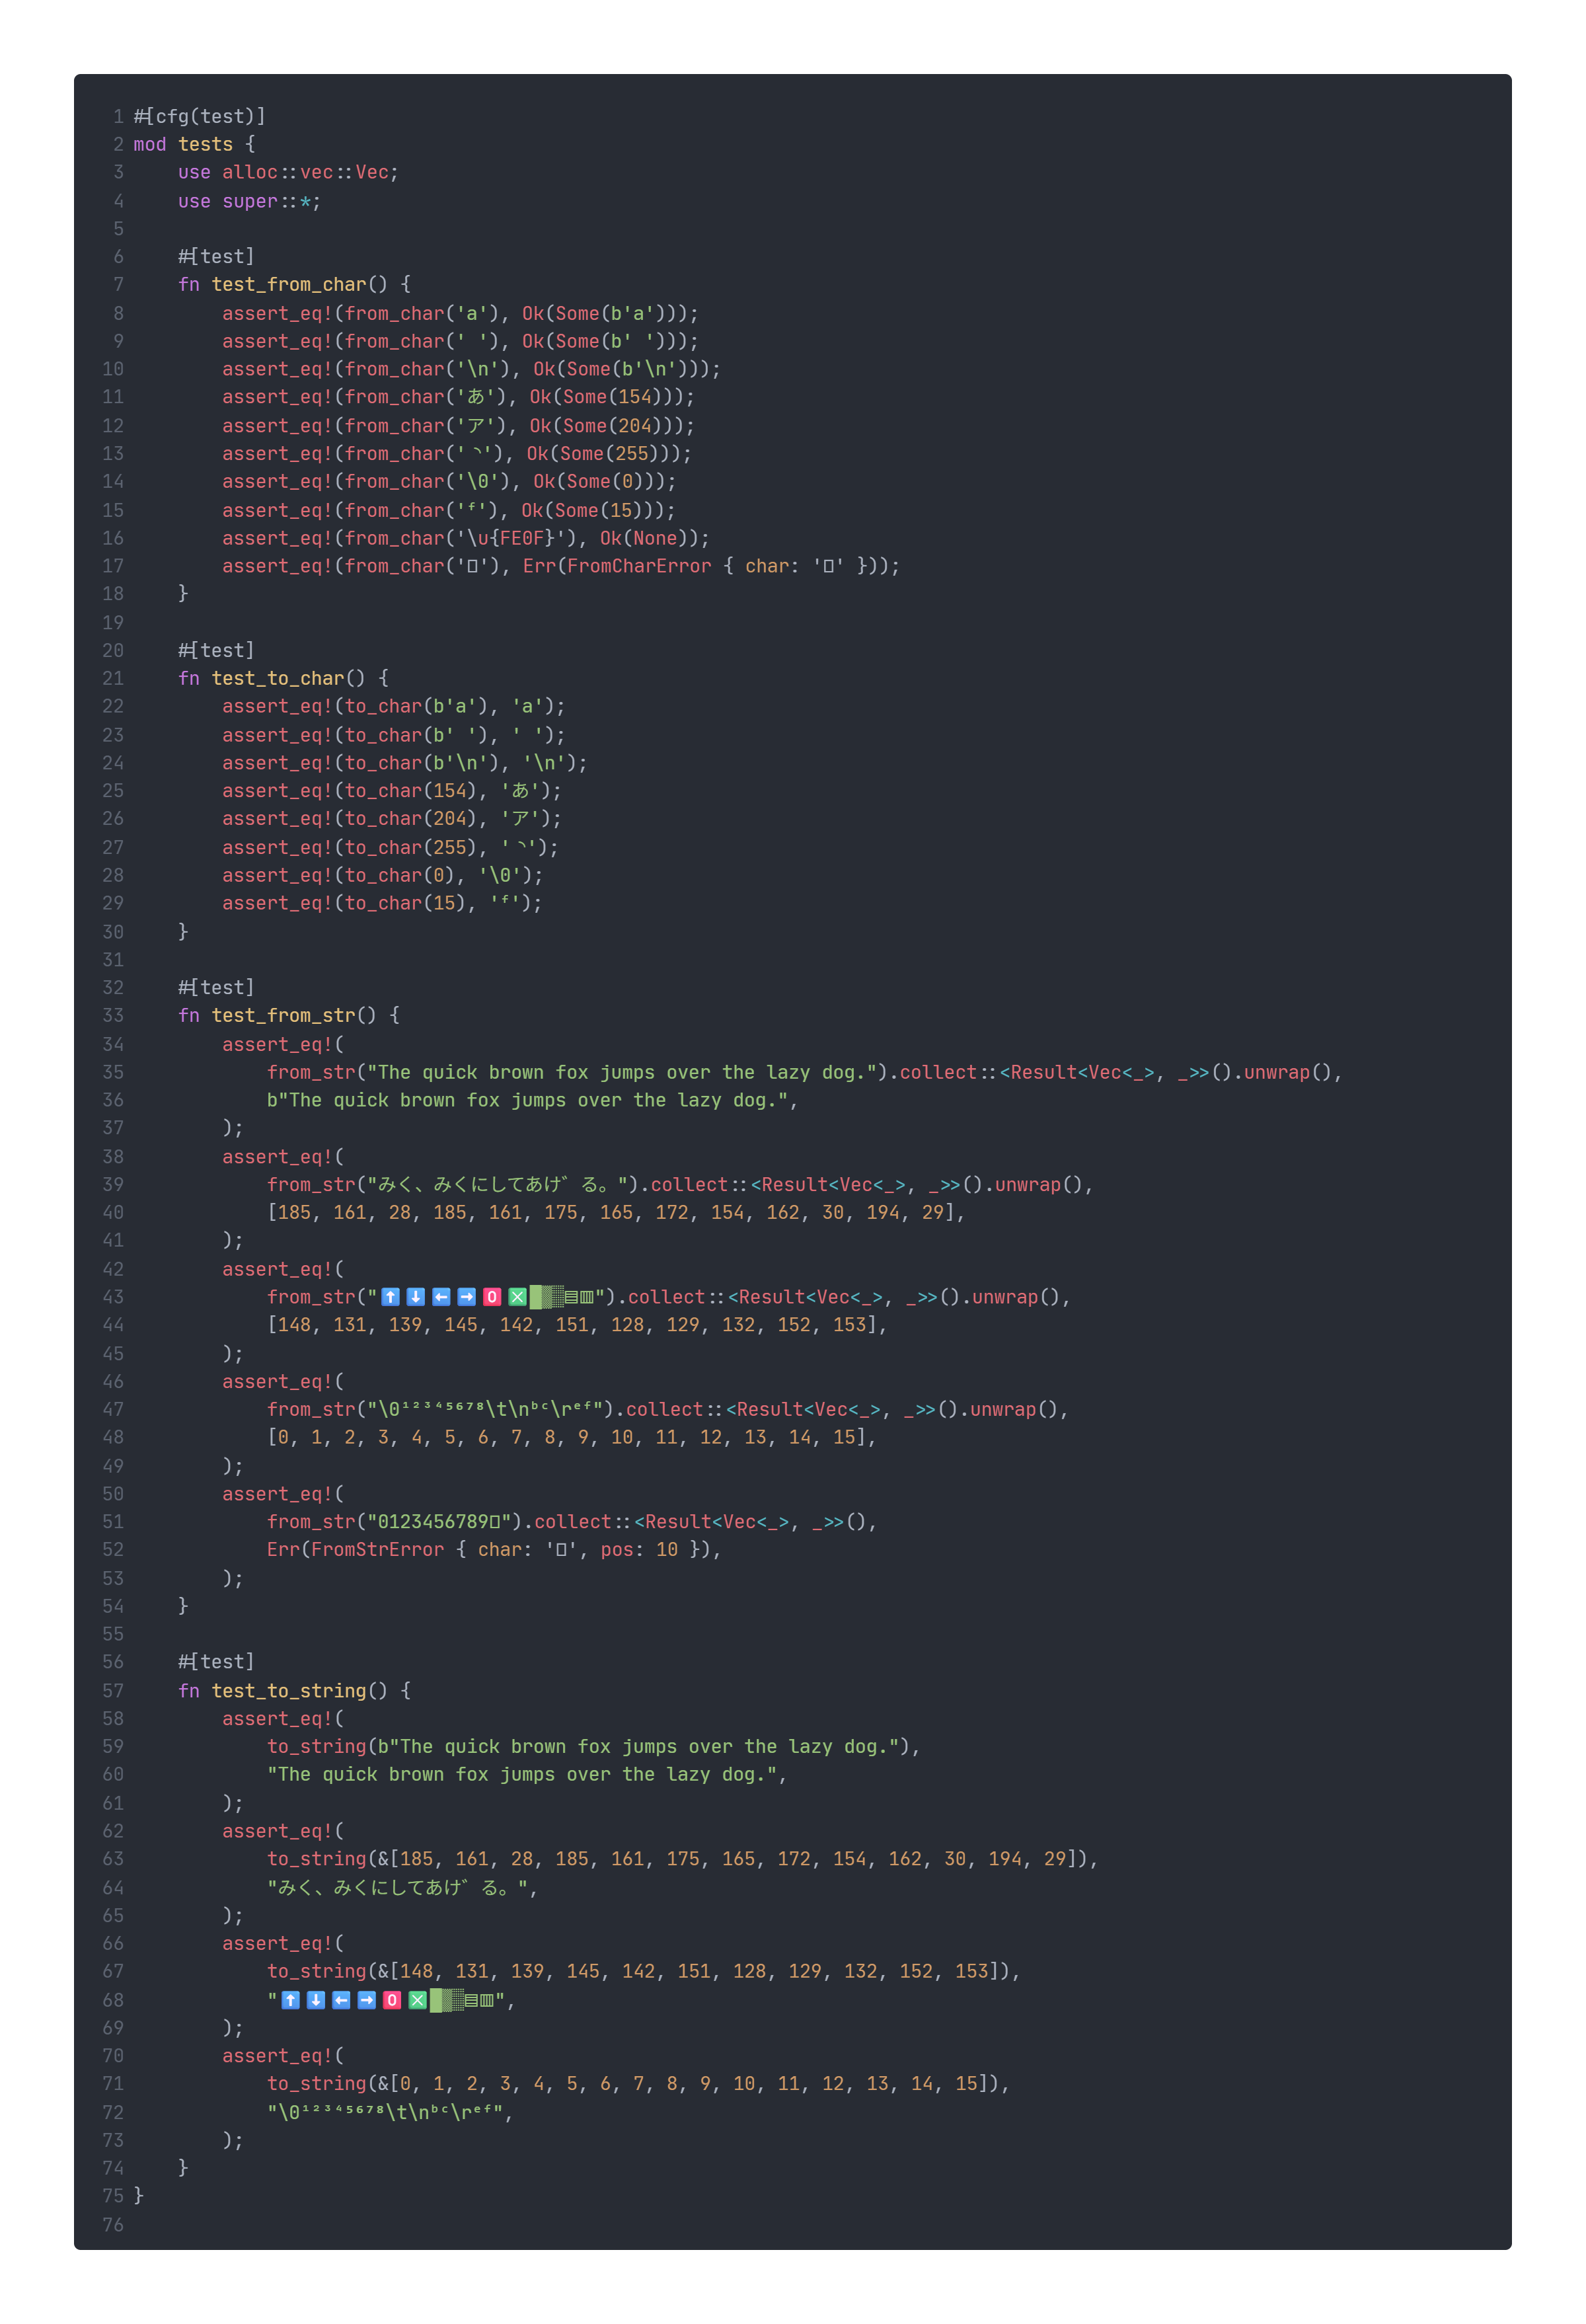Click the test_to_string function name
Screen dimensions: 1586x2324
(x=288, y=1691)
